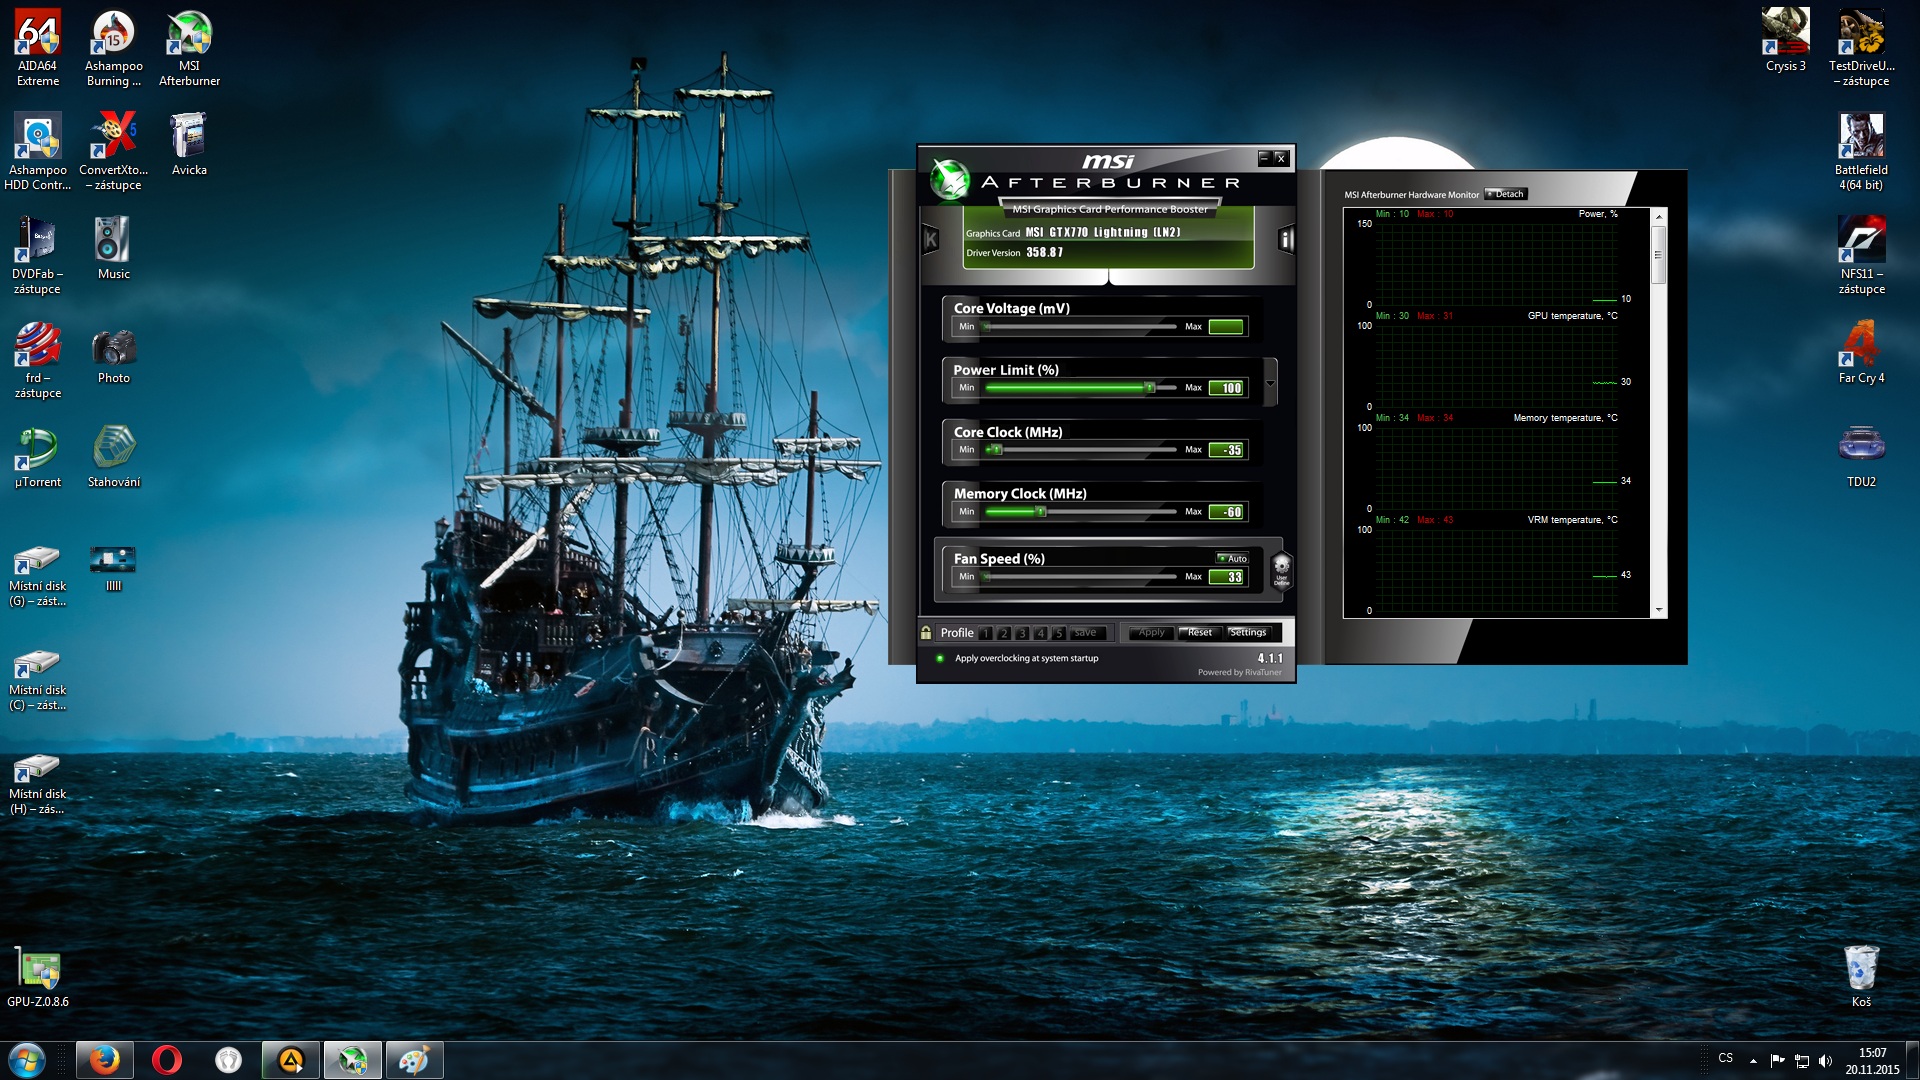Click the Afterburner green jet logo

(x=949, y=180)
